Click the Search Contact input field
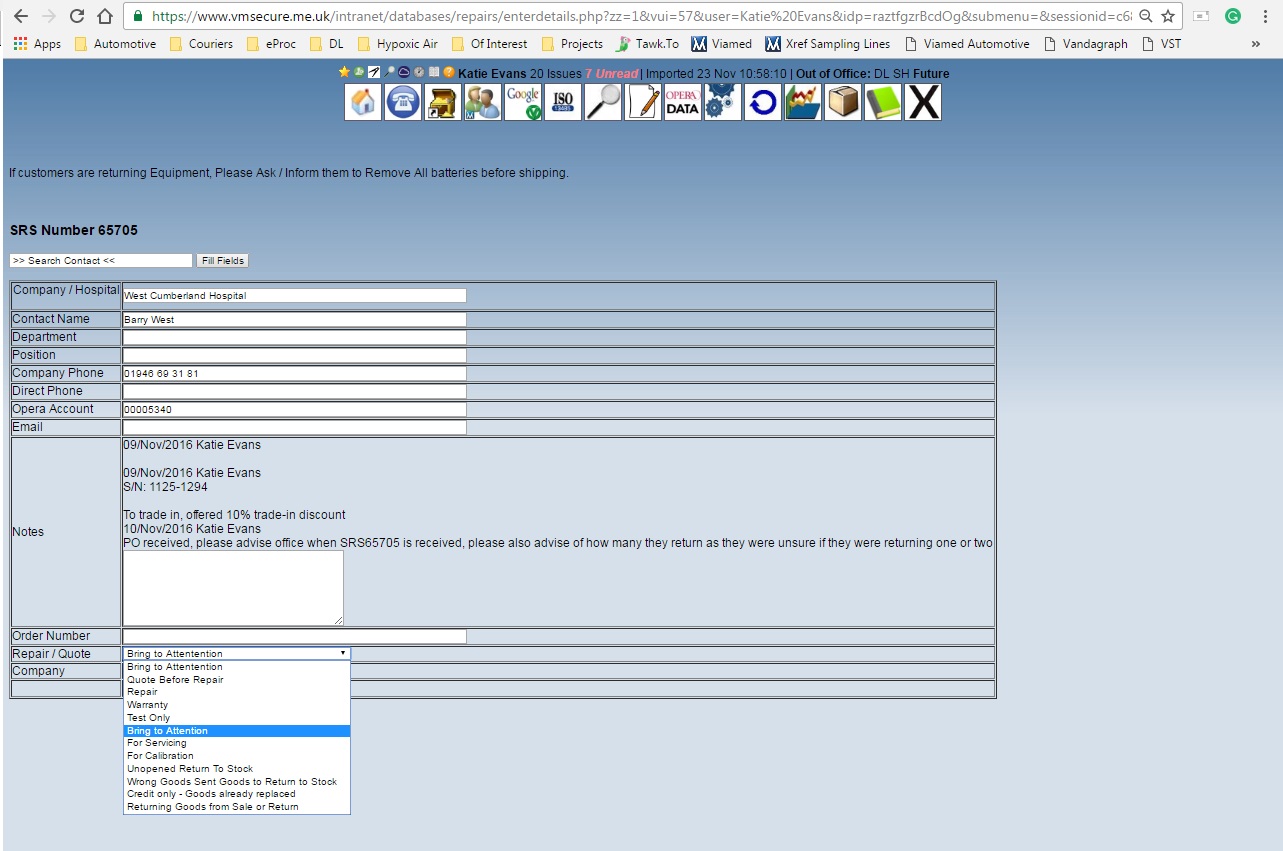This screenshot has width=1283, height=851. tap(101, 261)
